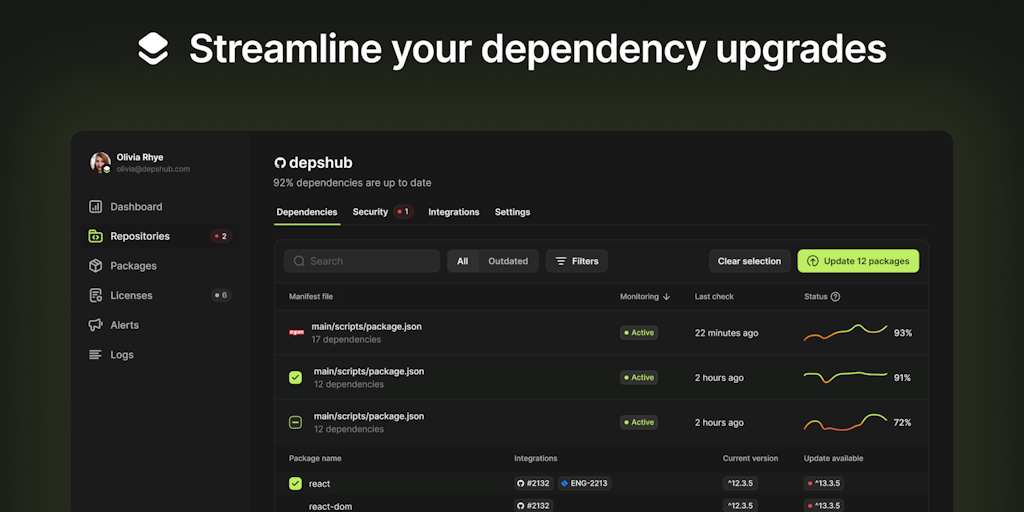The height and width of the screenshot is (512, 1024).
Task: Open Olivia Rhye account menu
Action: click(x=140, y=163)
